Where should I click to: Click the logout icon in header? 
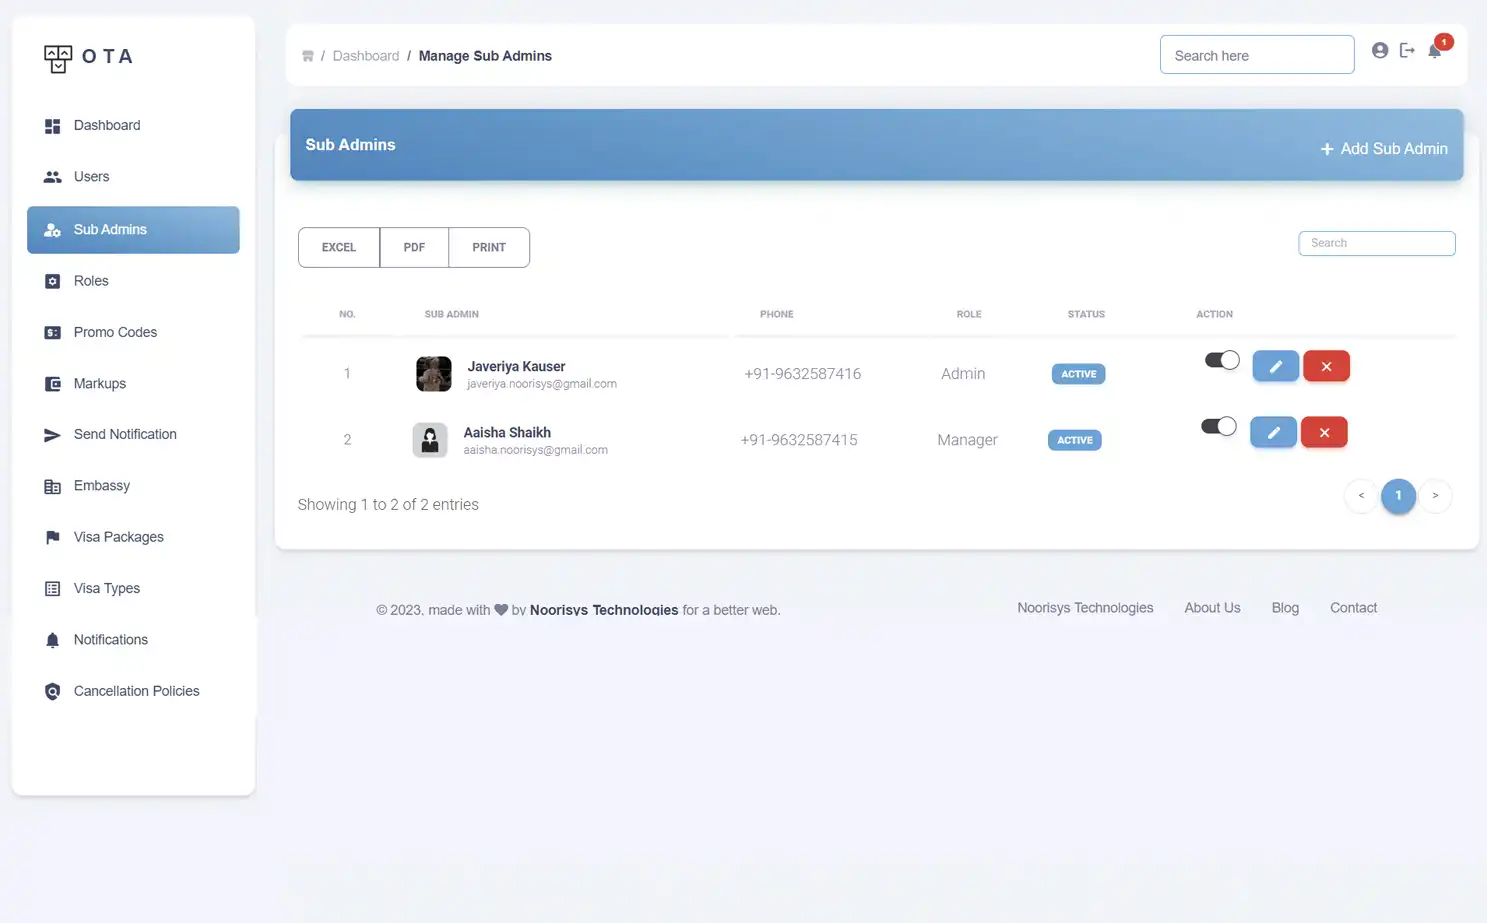point(1407,50)
